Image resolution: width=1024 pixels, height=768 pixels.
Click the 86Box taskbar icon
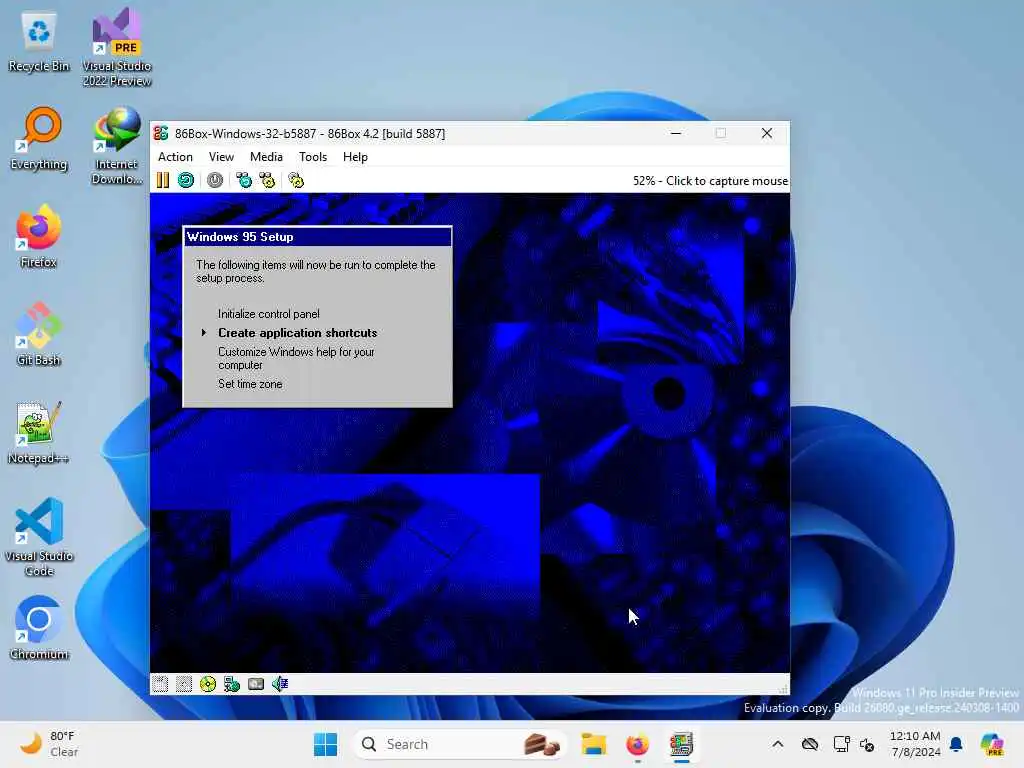pyautogui.click(x=681, y=744)
